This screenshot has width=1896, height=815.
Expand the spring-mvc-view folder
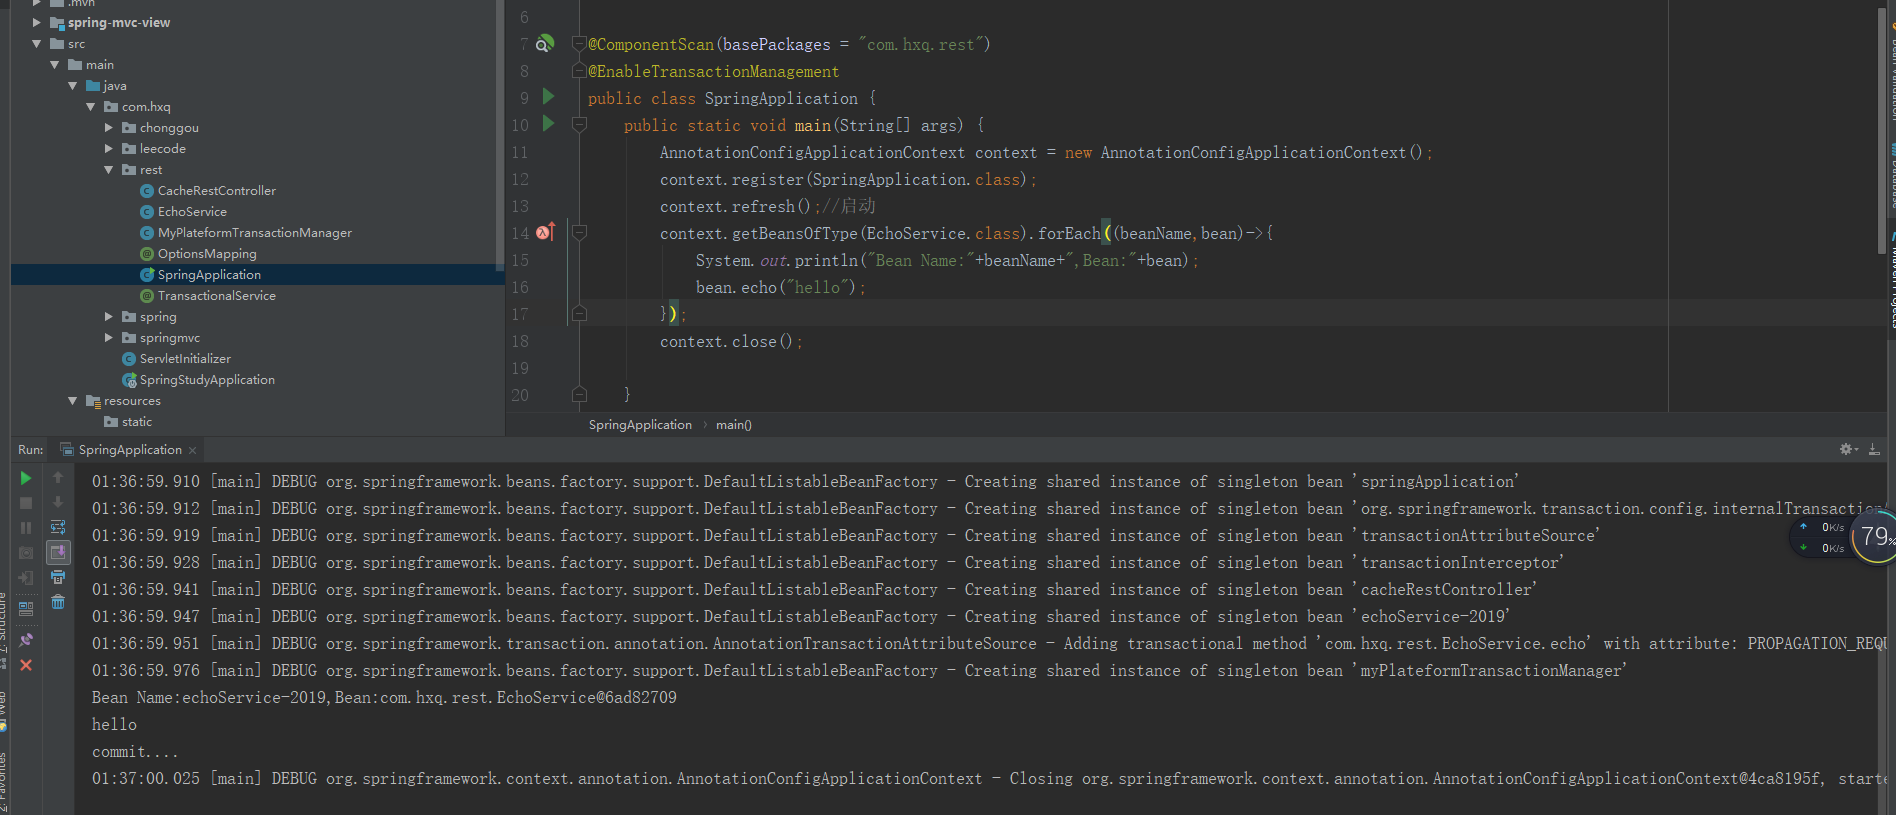[37, 22]
